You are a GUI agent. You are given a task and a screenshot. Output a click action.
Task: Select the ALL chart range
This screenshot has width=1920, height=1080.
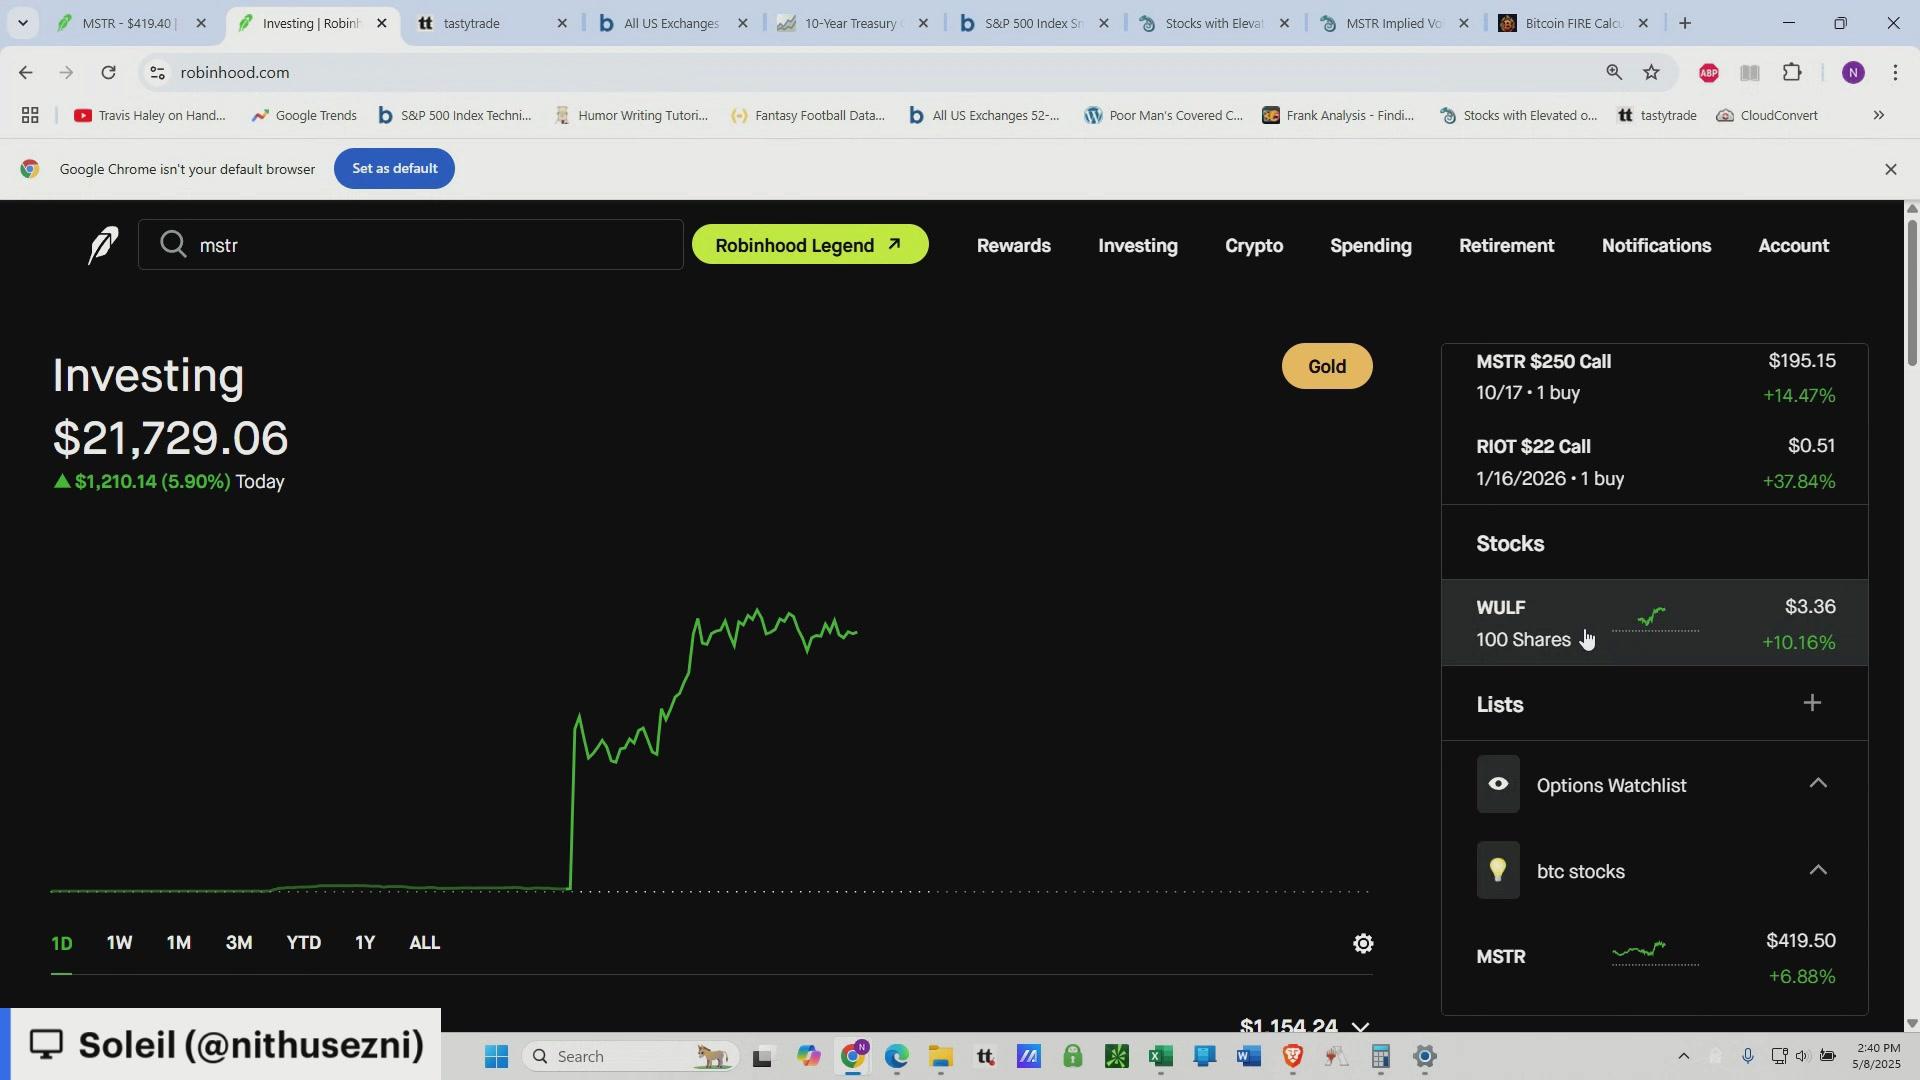tap(425, 943)
